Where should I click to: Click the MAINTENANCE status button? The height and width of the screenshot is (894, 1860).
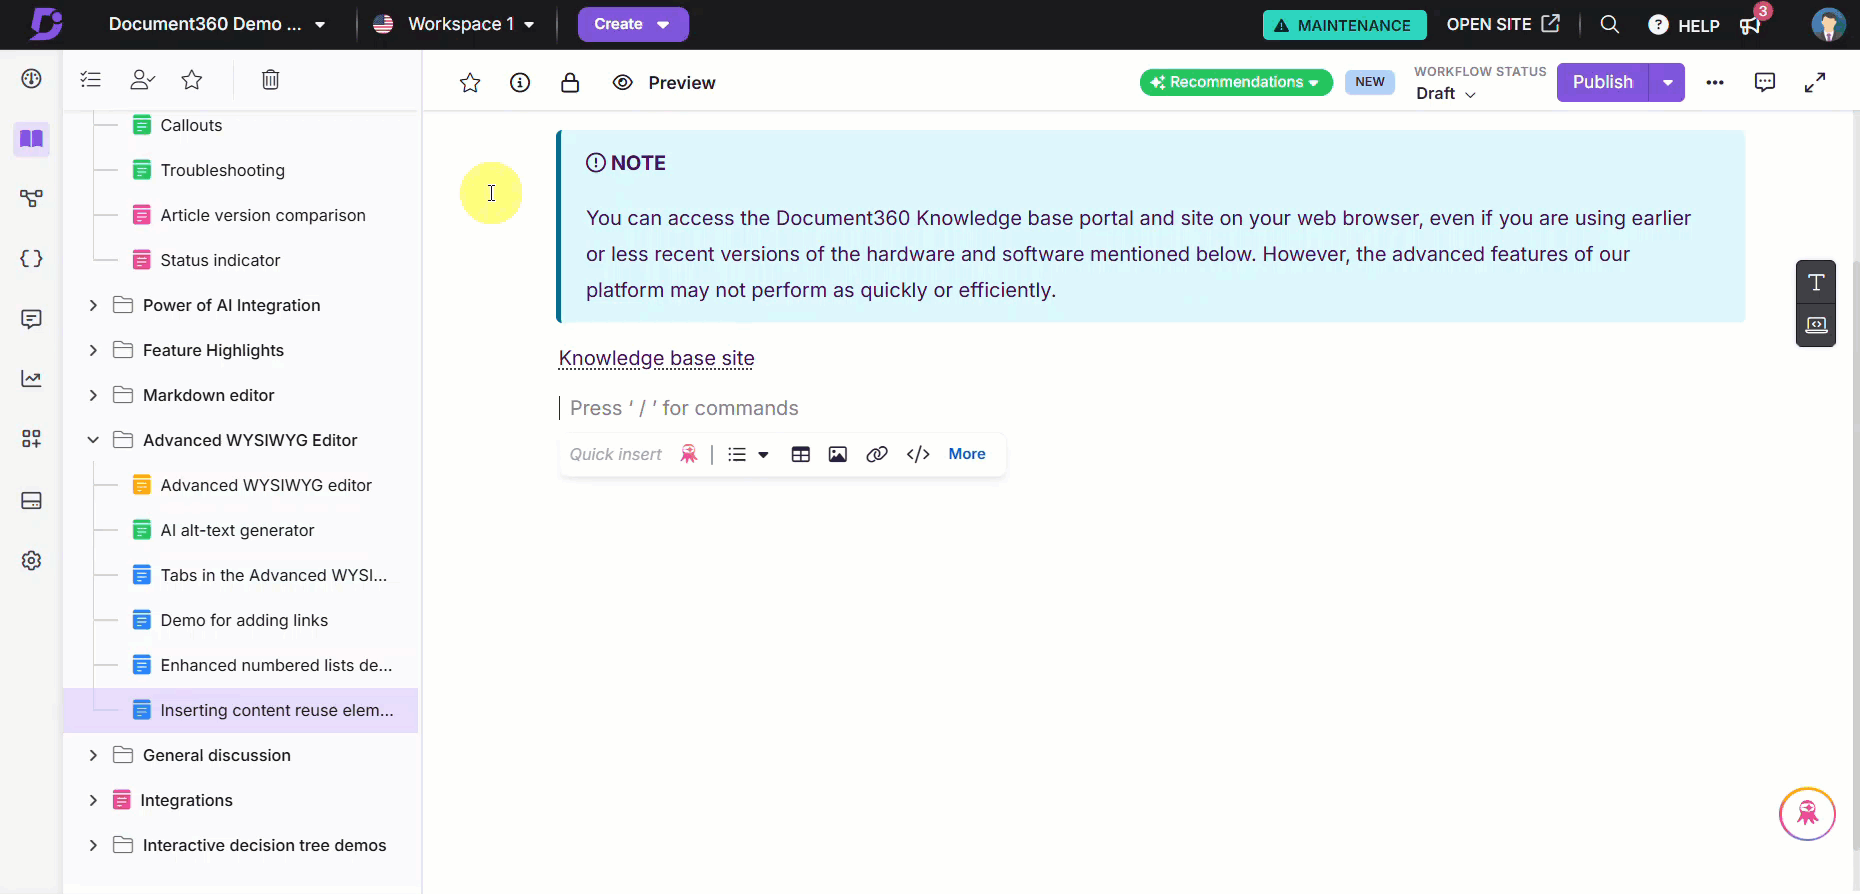coord(1344,25)
